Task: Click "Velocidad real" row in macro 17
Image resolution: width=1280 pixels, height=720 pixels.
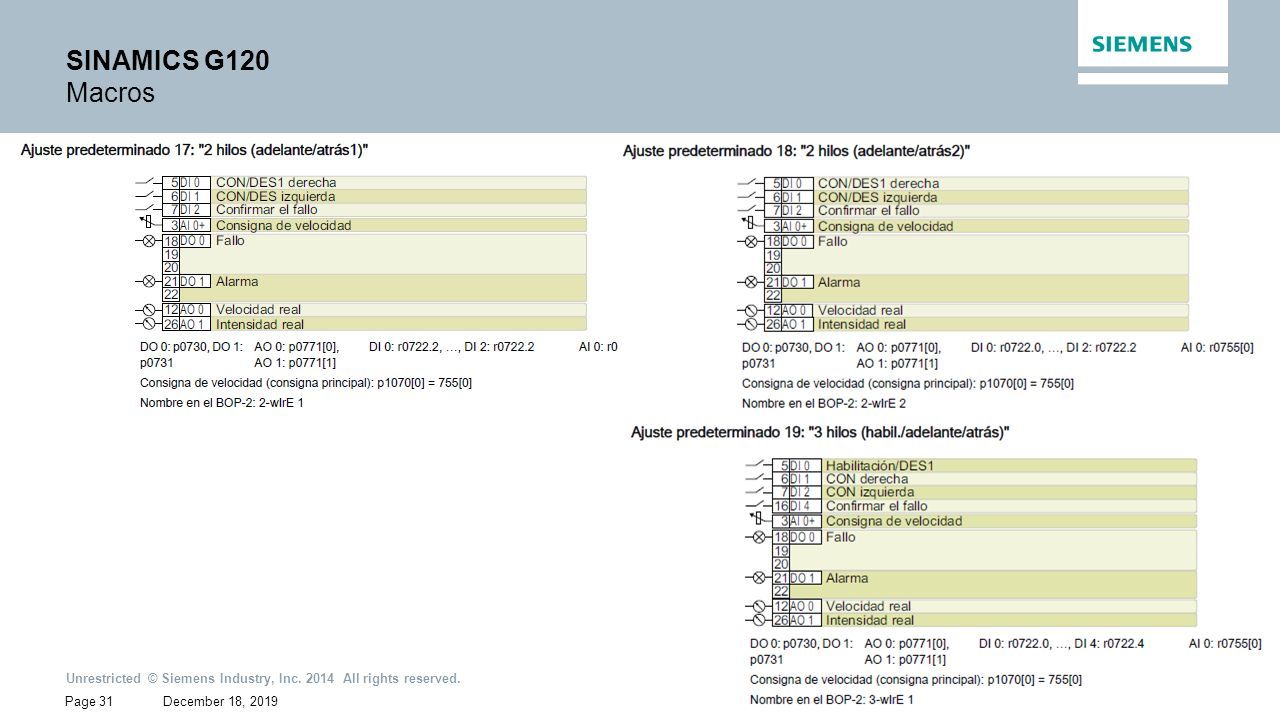Action: 374,310
